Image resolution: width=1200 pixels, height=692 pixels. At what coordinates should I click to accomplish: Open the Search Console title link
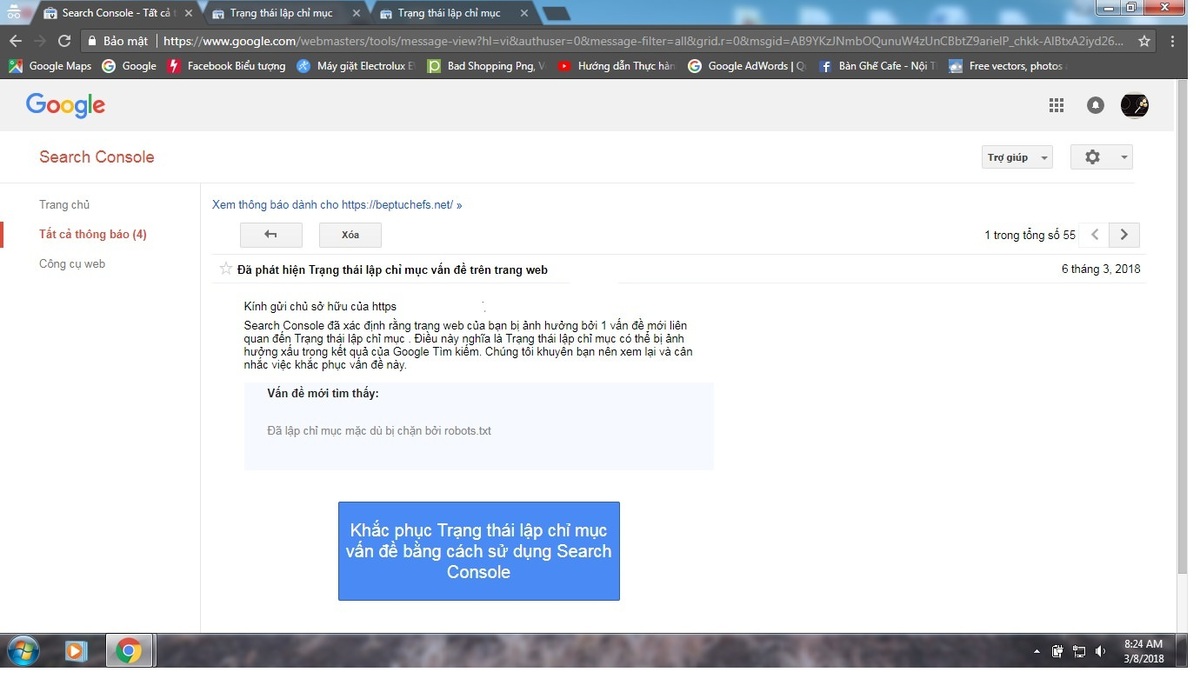pyautogui.click(x=96, y=157)
